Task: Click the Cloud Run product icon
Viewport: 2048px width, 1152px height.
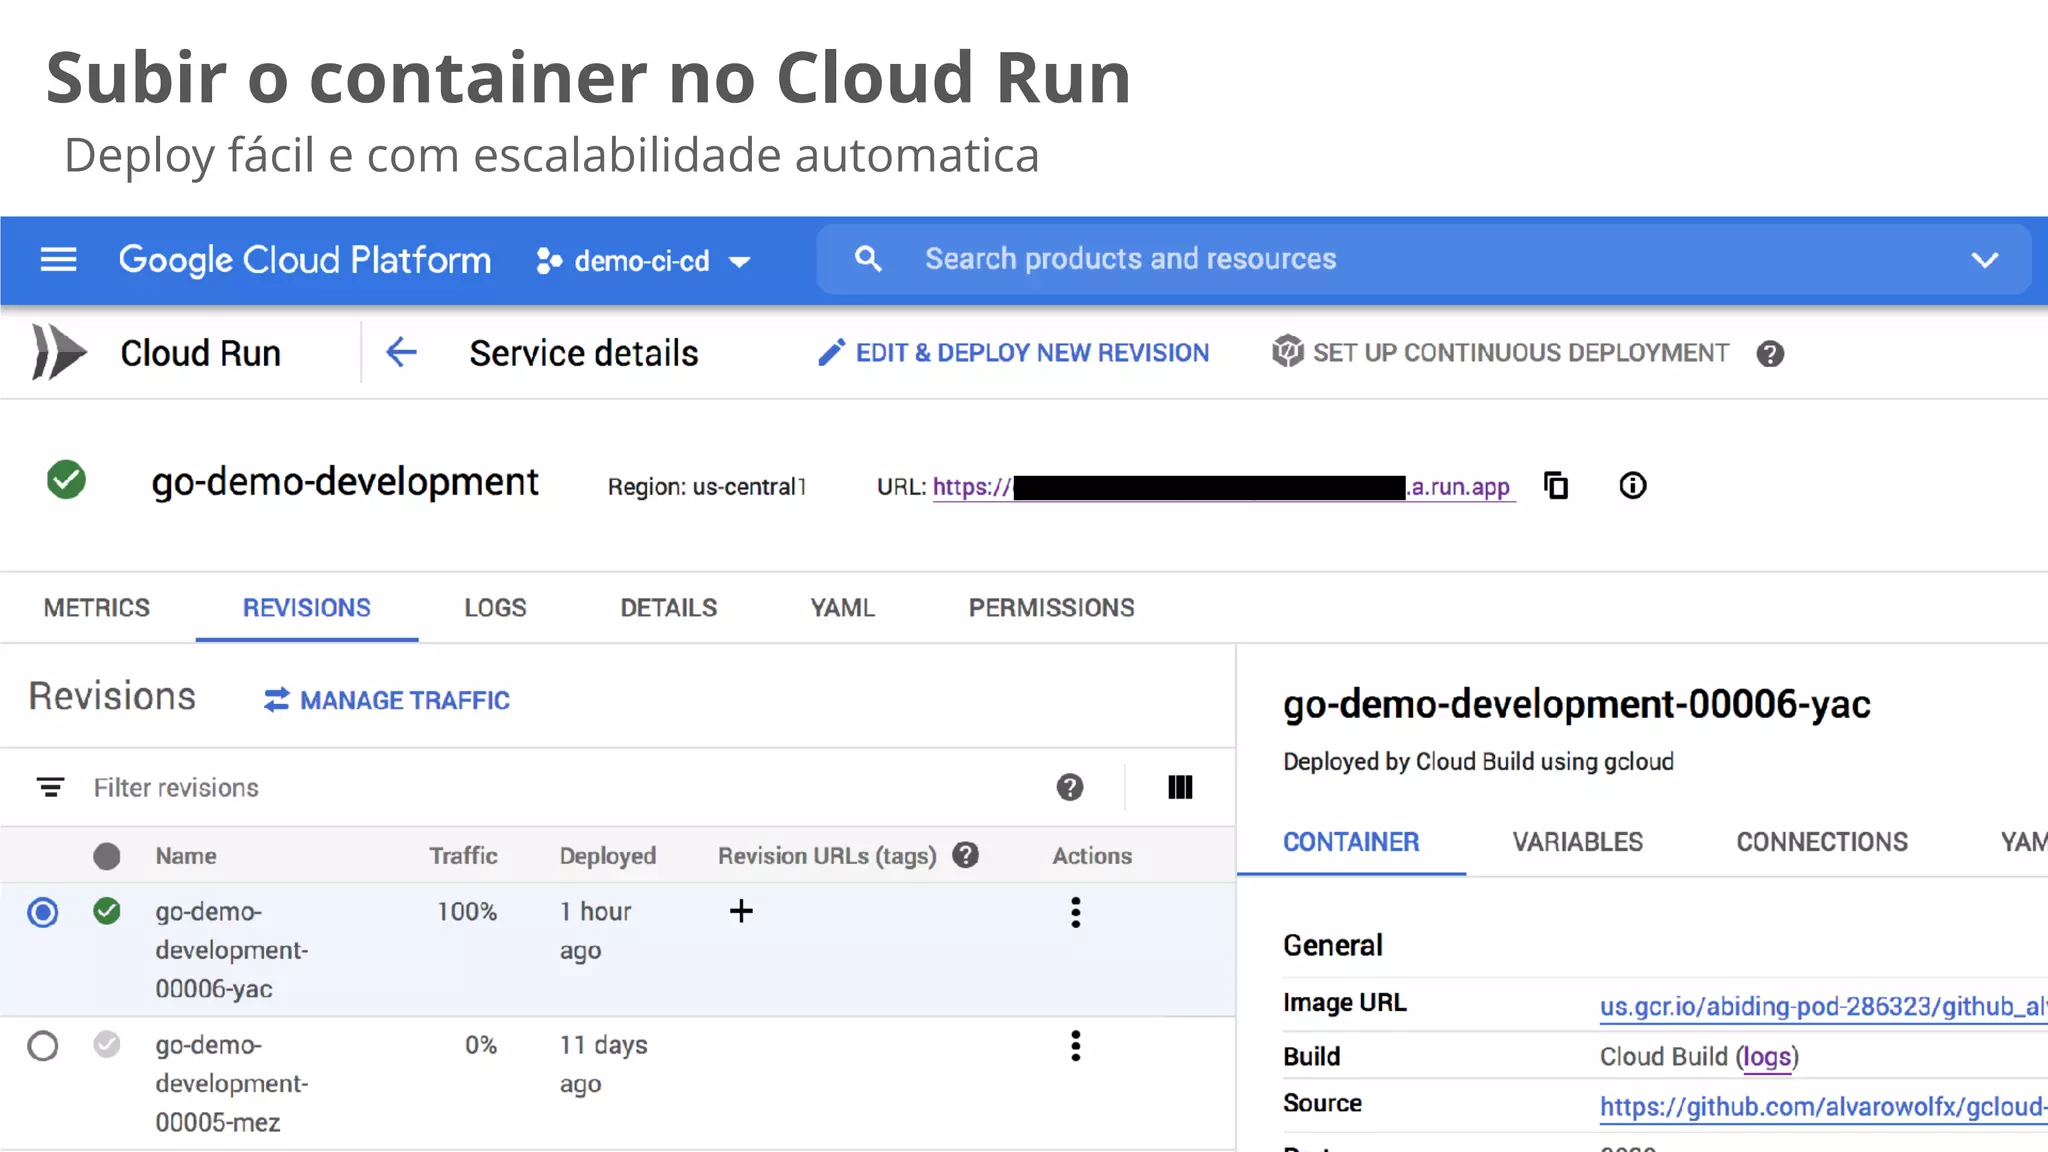Action: pyautogui.click(x=58, y=352)
